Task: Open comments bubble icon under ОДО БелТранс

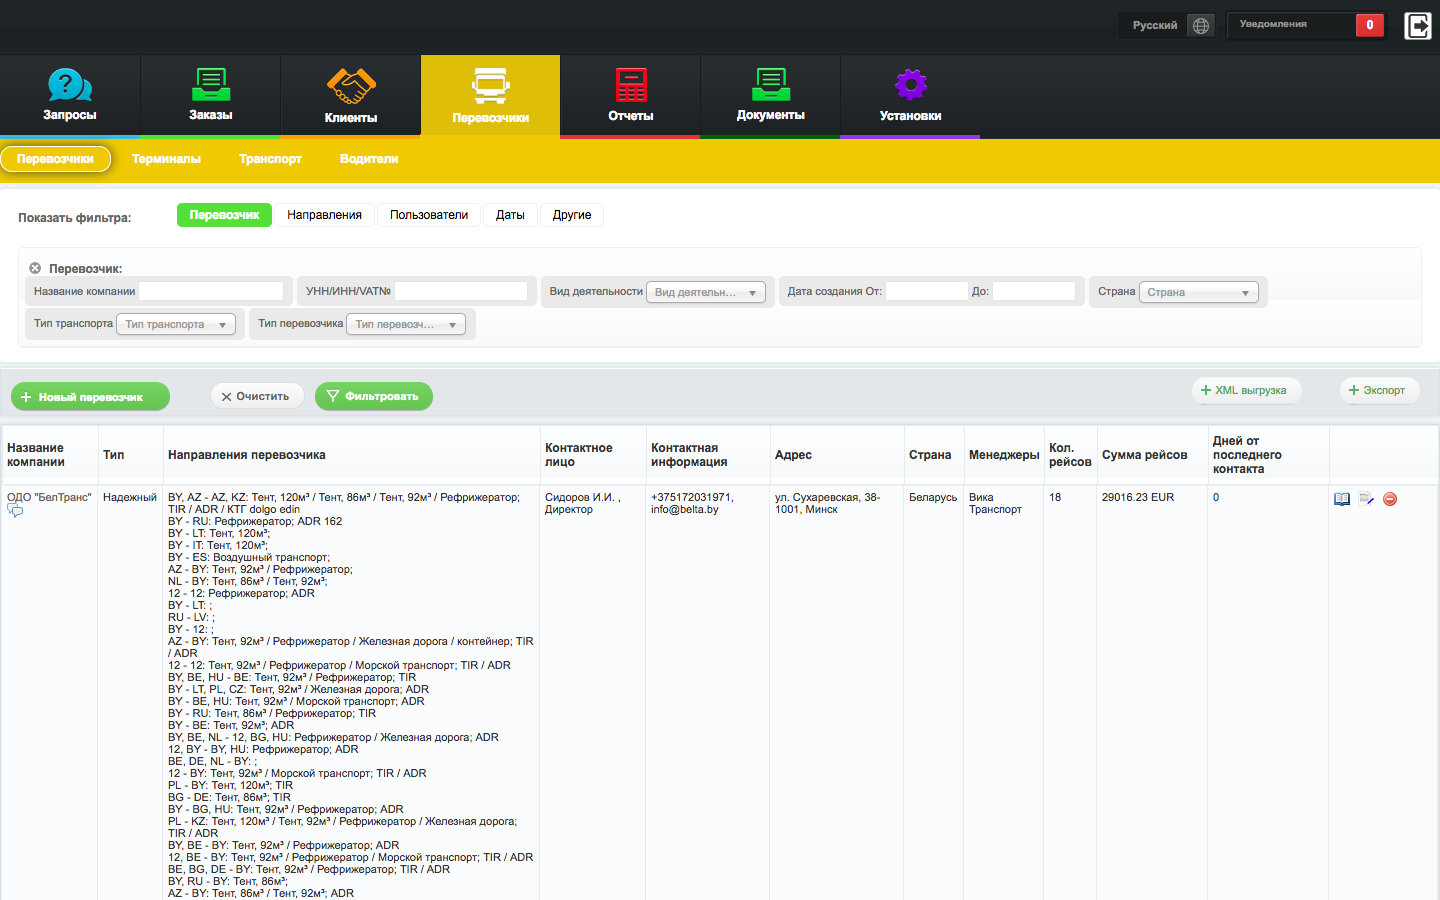Action: pos(15,511)
